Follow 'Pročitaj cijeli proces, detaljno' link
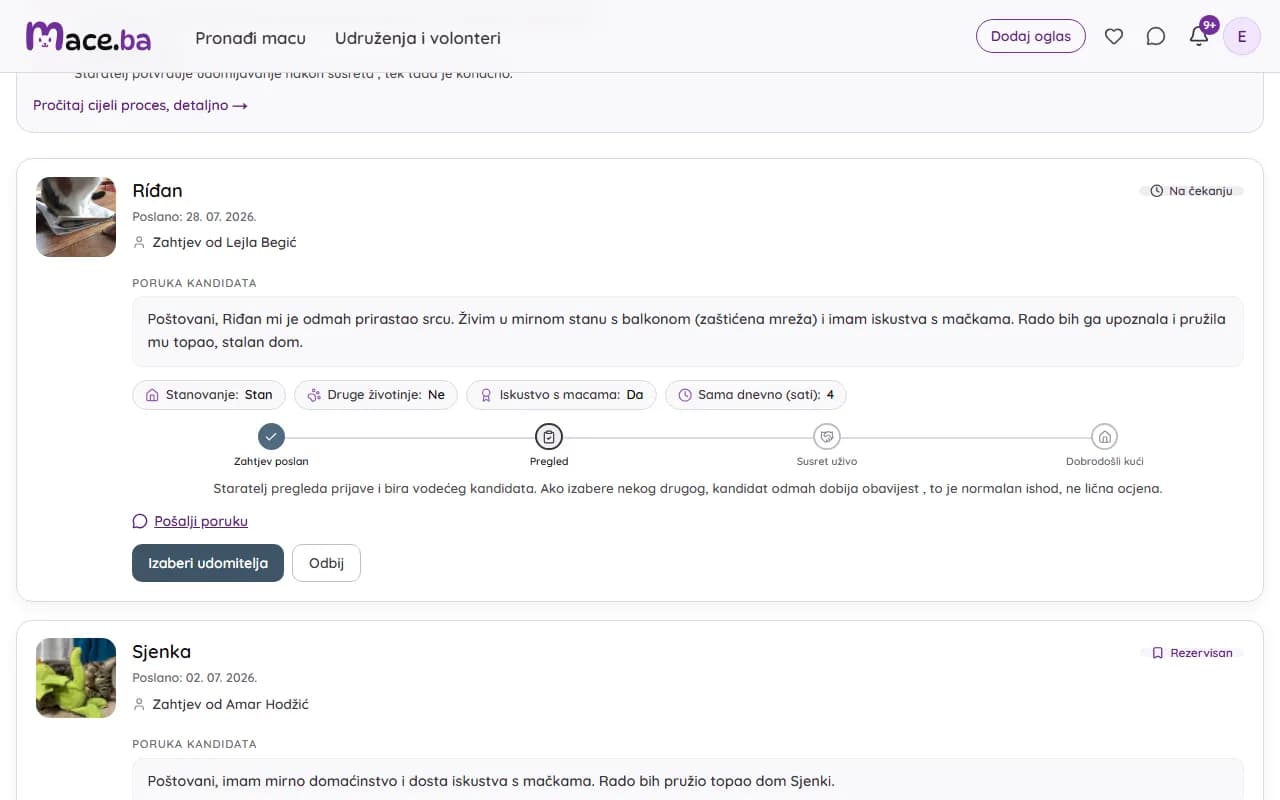1280x800 pixels. click(x=140, y=105)
